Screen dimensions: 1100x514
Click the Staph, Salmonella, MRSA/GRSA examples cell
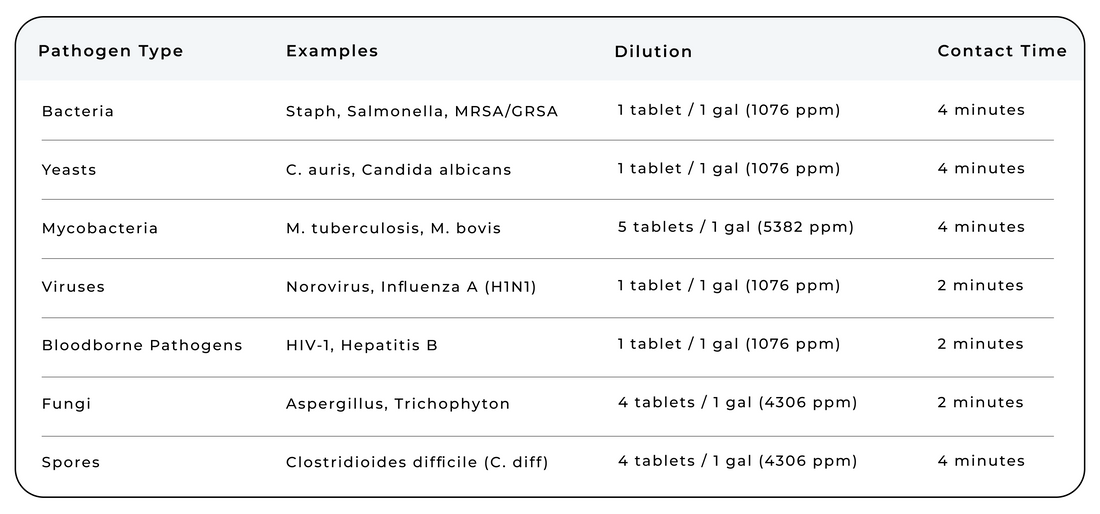coord(422,111)
